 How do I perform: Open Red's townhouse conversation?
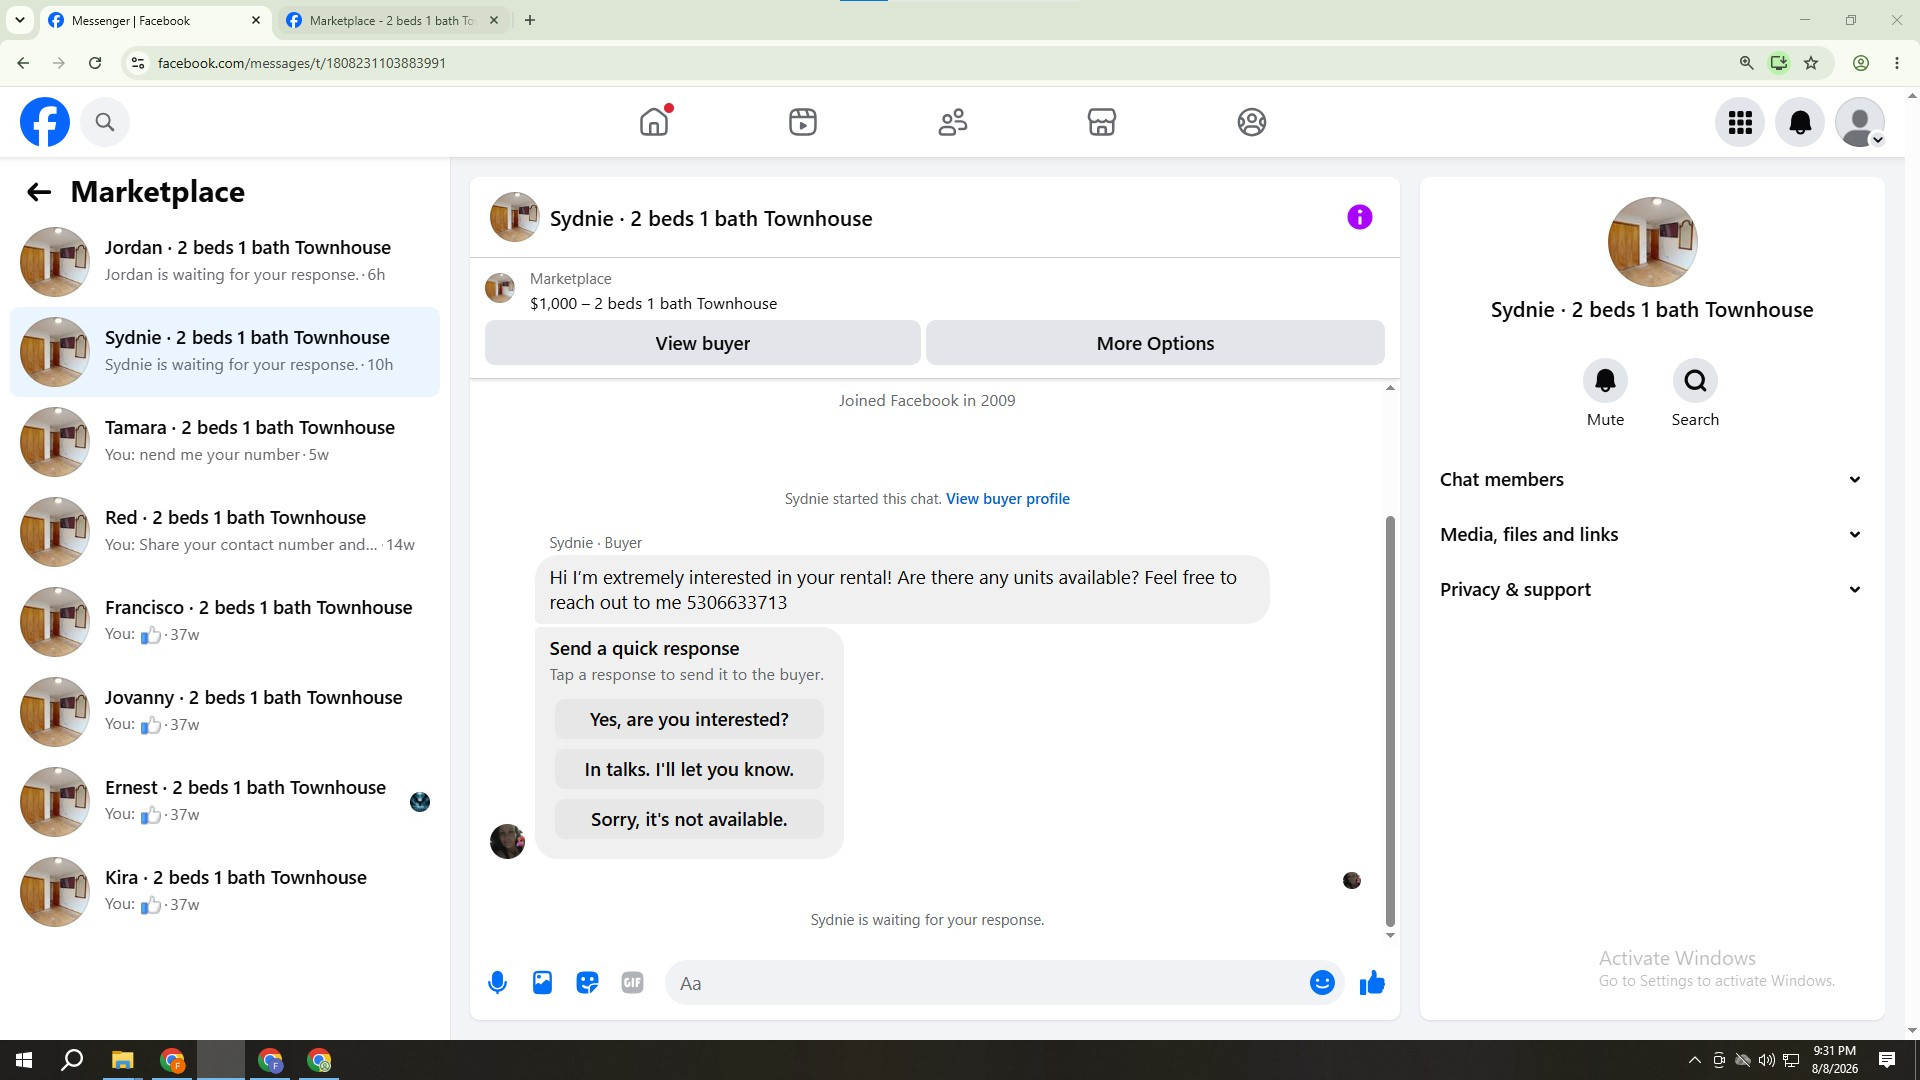point(225,531)
